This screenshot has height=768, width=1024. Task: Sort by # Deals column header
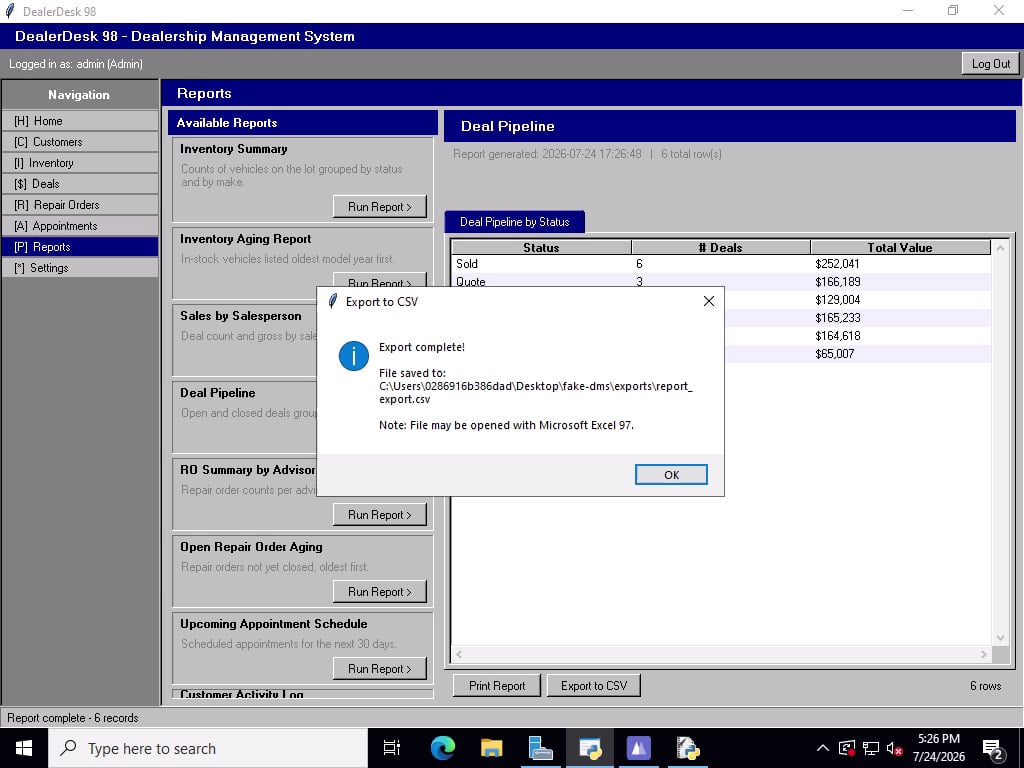(x=720, y=248)
